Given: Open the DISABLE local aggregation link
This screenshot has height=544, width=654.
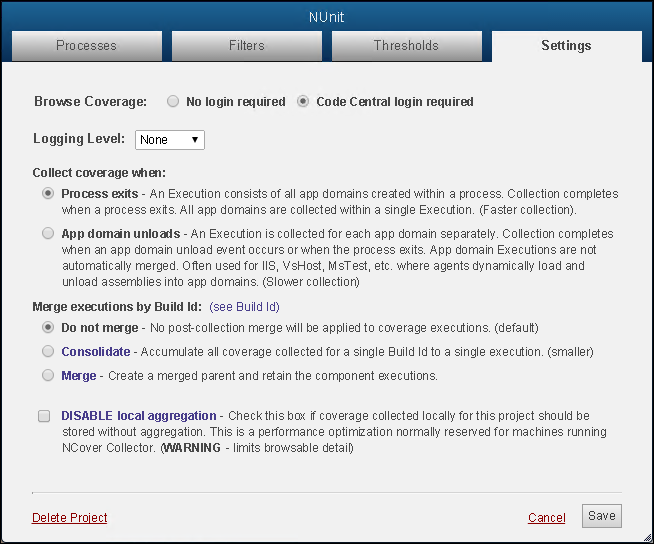Looking at the screenshot, I should click(x=138, y=416).
